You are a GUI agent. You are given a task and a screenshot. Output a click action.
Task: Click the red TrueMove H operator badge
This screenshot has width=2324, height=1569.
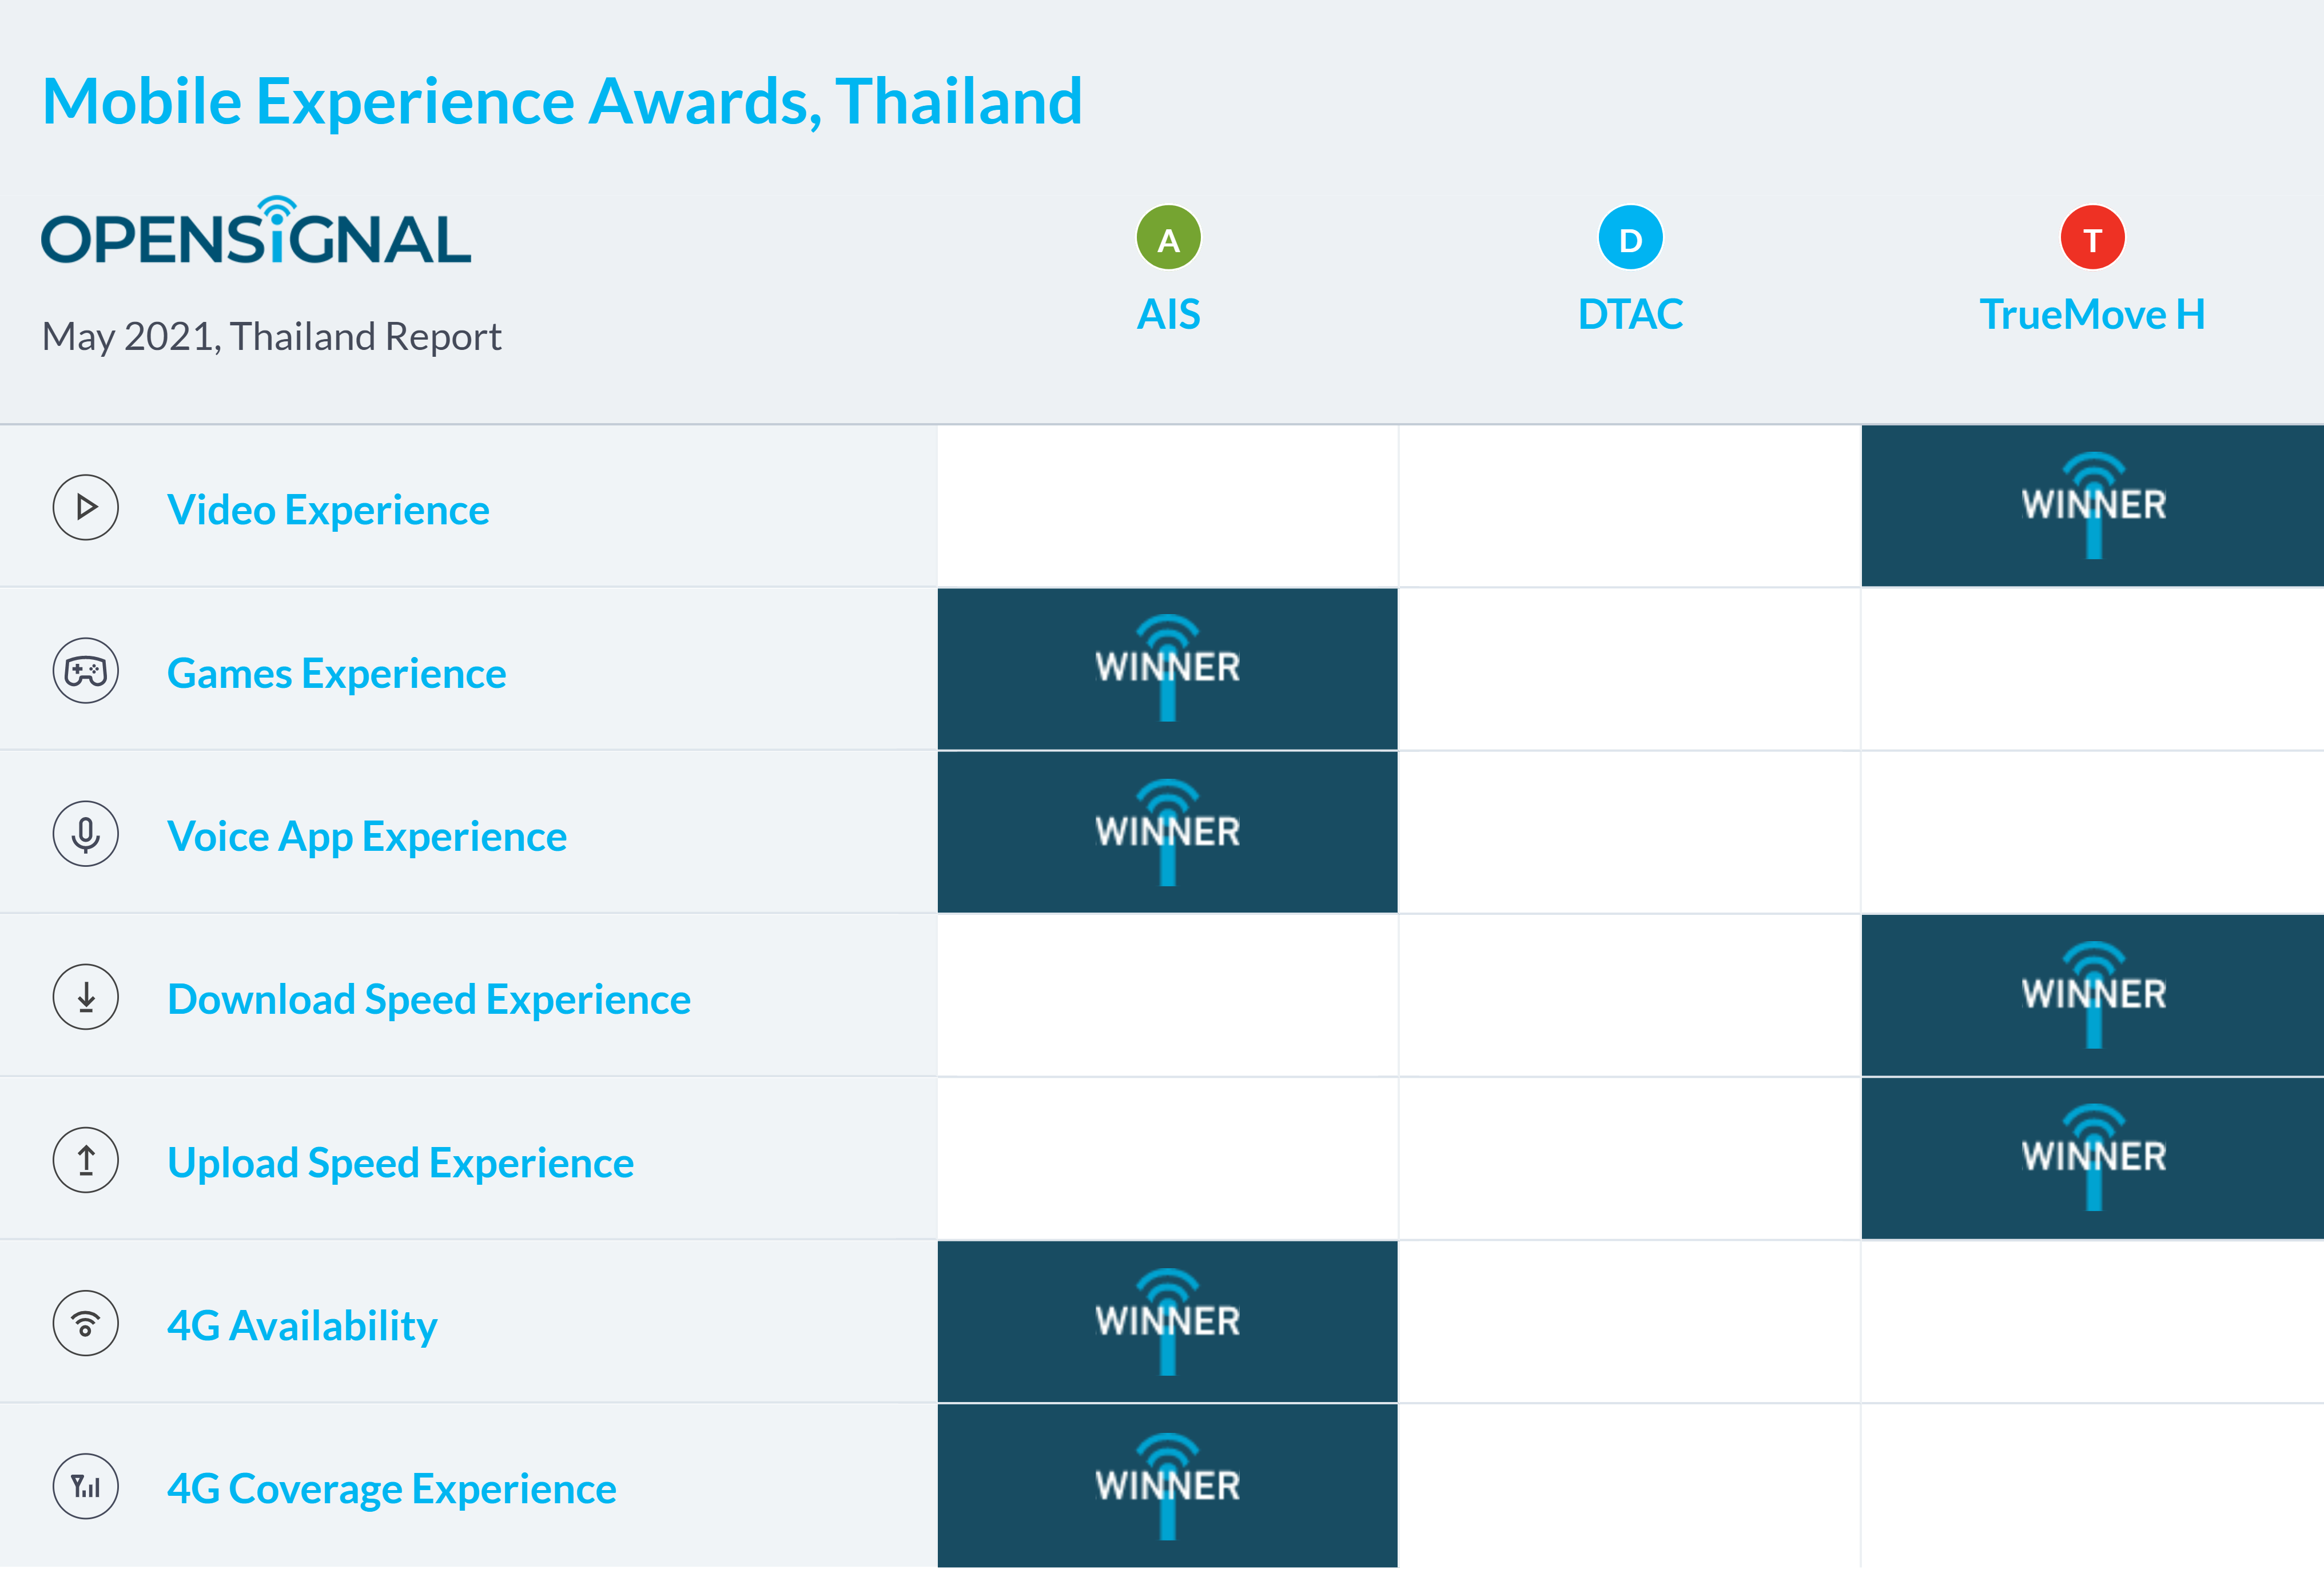click(x=2092, y=238)
